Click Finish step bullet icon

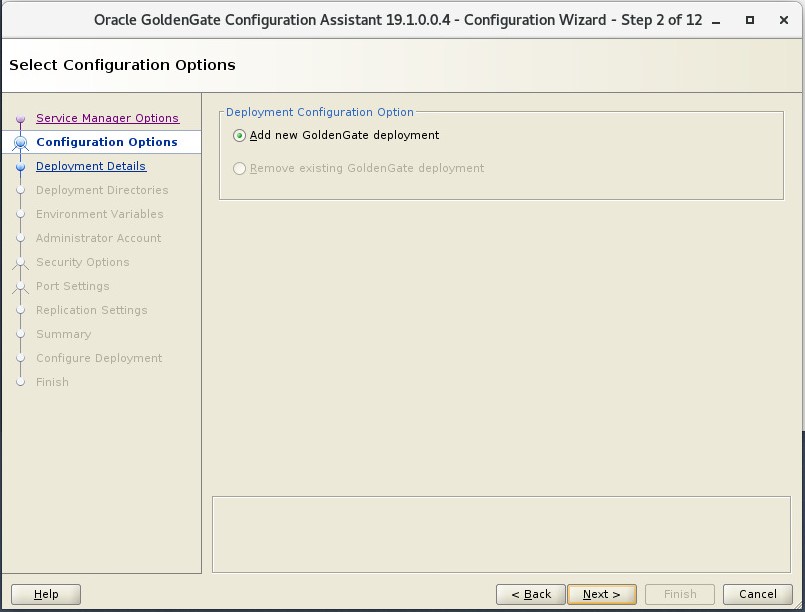(21, 382)
